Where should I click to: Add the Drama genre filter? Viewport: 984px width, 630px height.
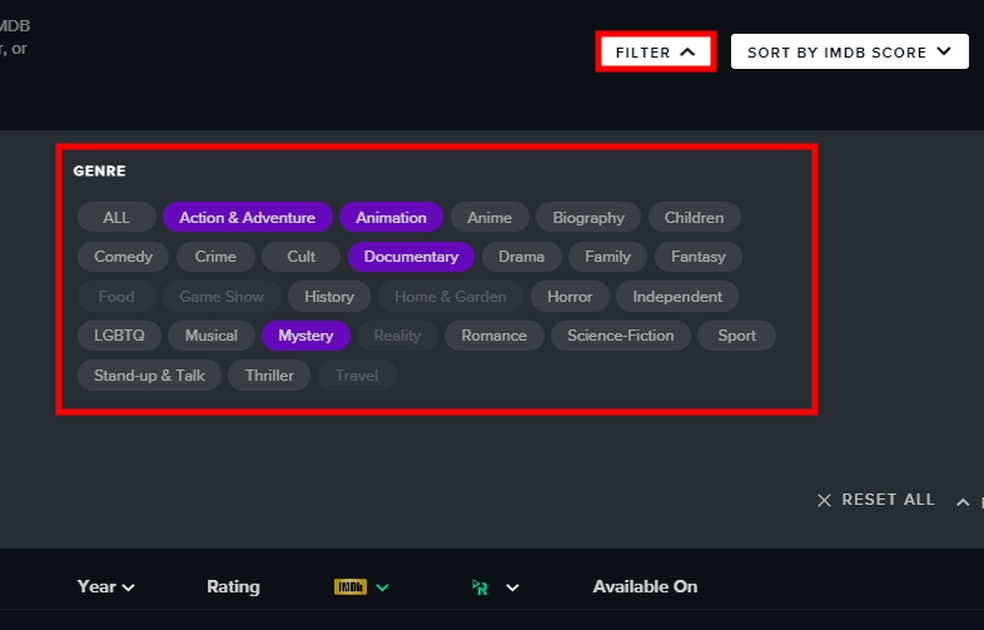[521, 257]
